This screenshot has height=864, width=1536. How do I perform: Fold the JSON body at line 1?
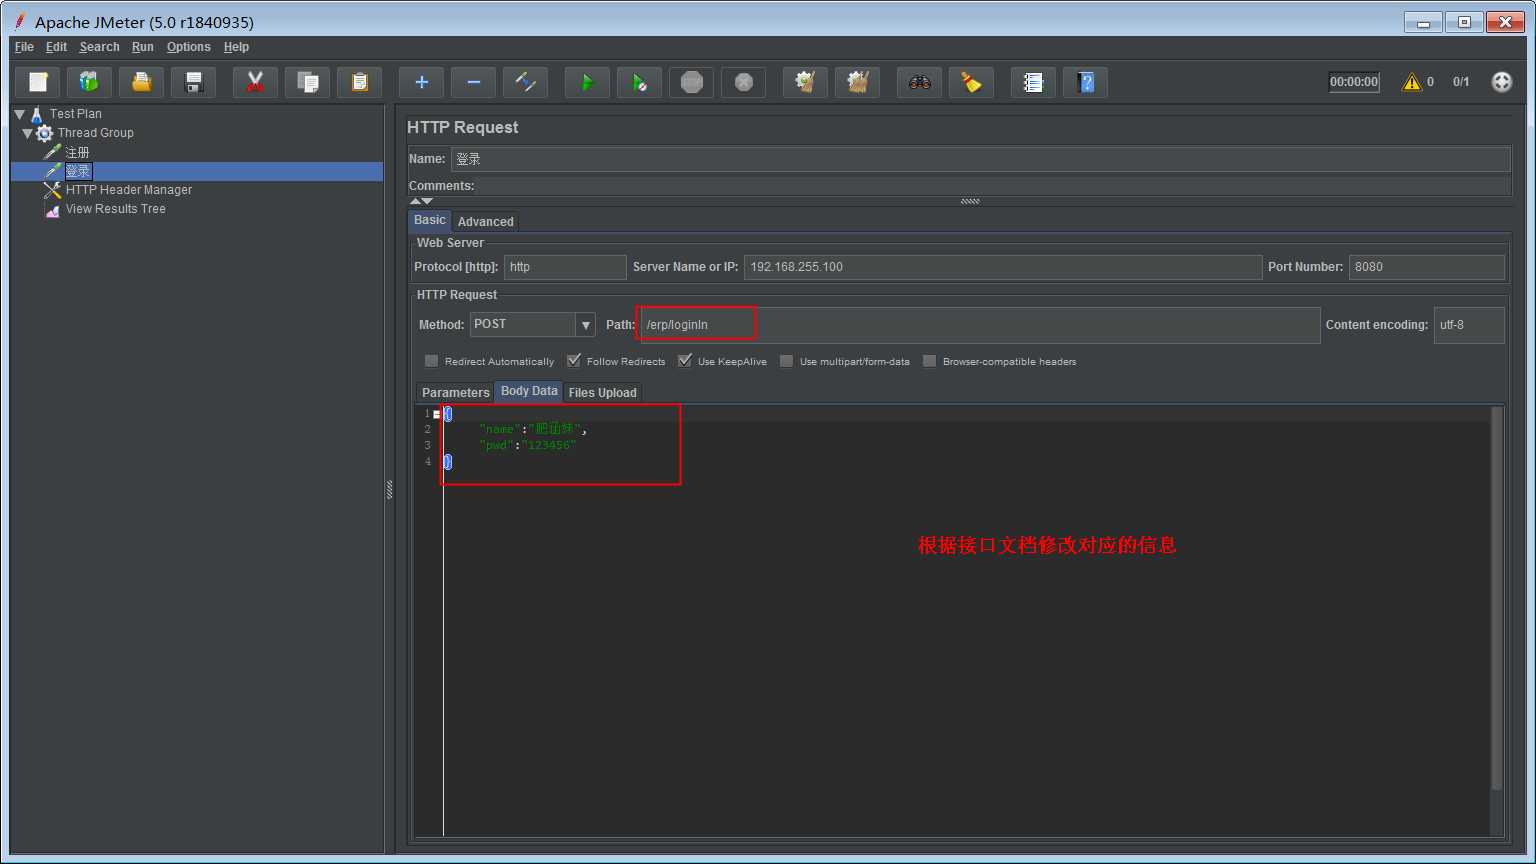point(437,414)
